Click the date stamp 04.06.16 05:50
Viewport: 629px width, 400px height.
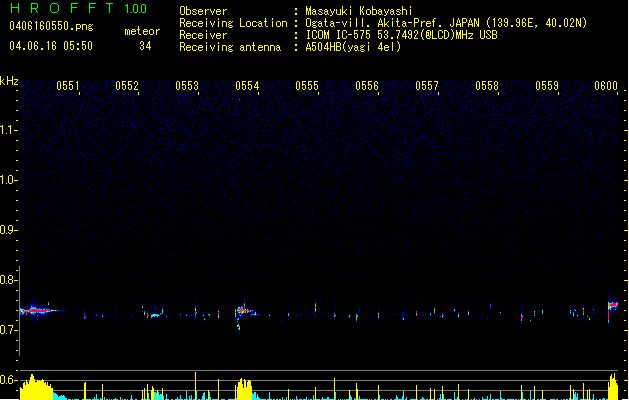pos(51,46)
